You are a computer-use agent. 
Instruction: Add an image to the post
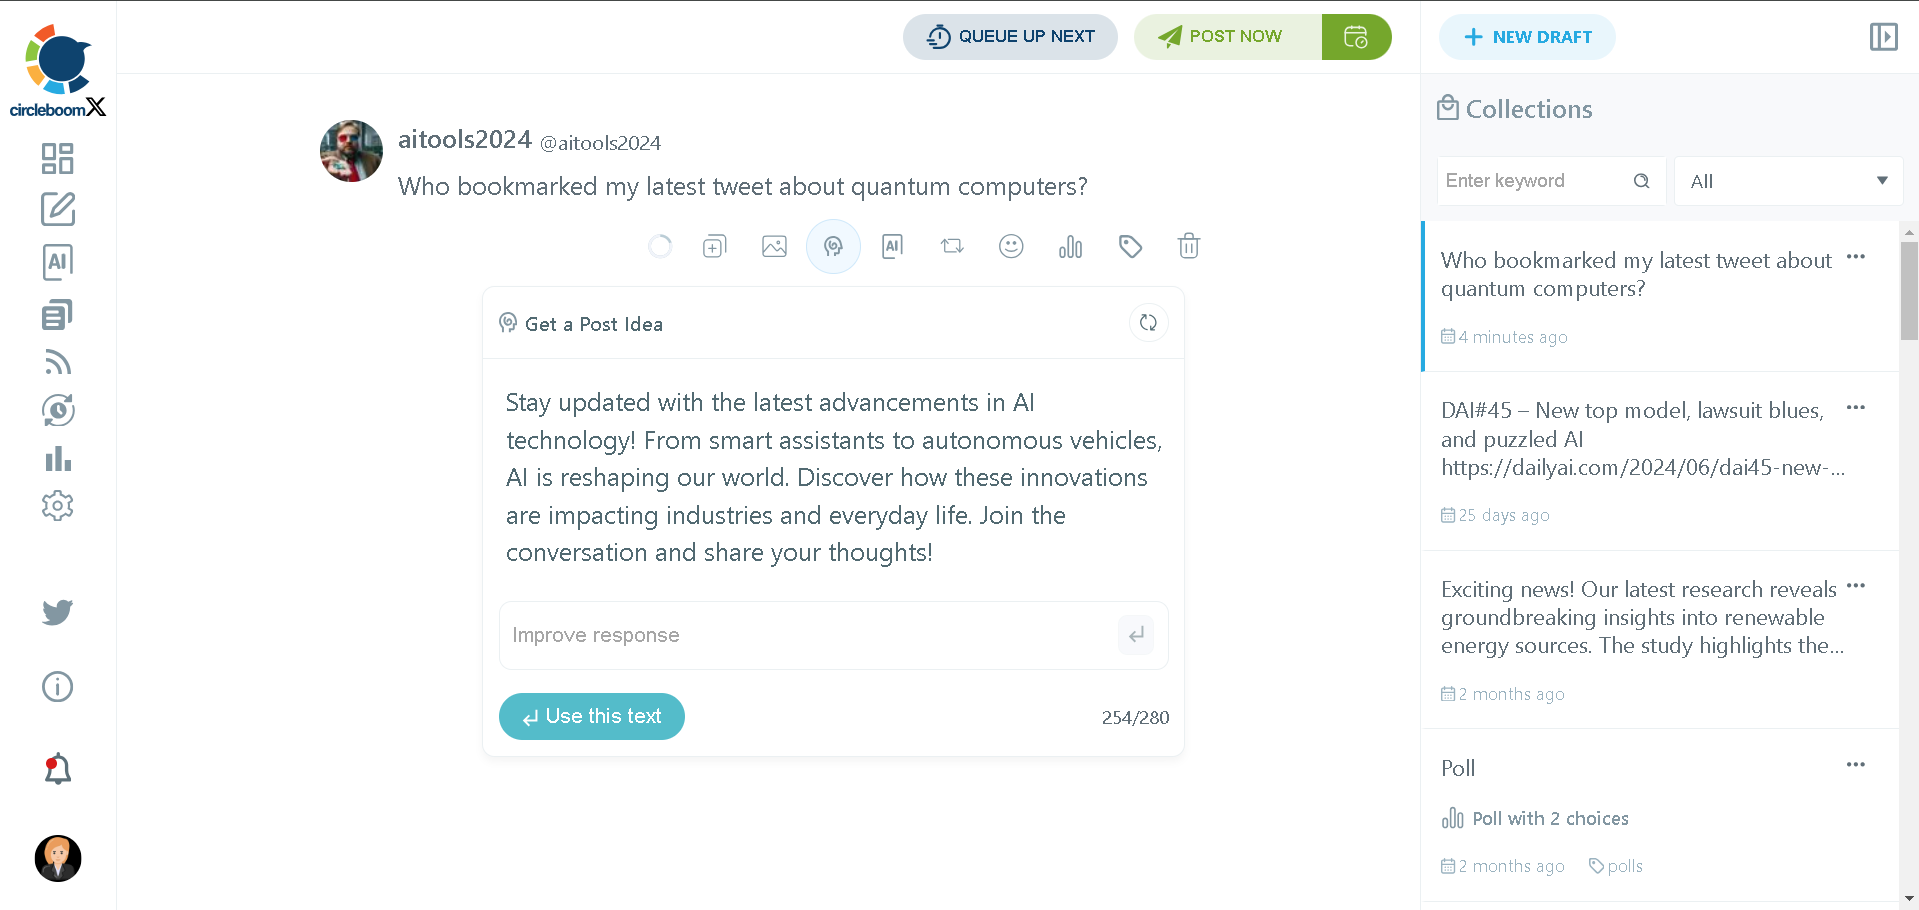pyautogui.click(x=774, y=246)
